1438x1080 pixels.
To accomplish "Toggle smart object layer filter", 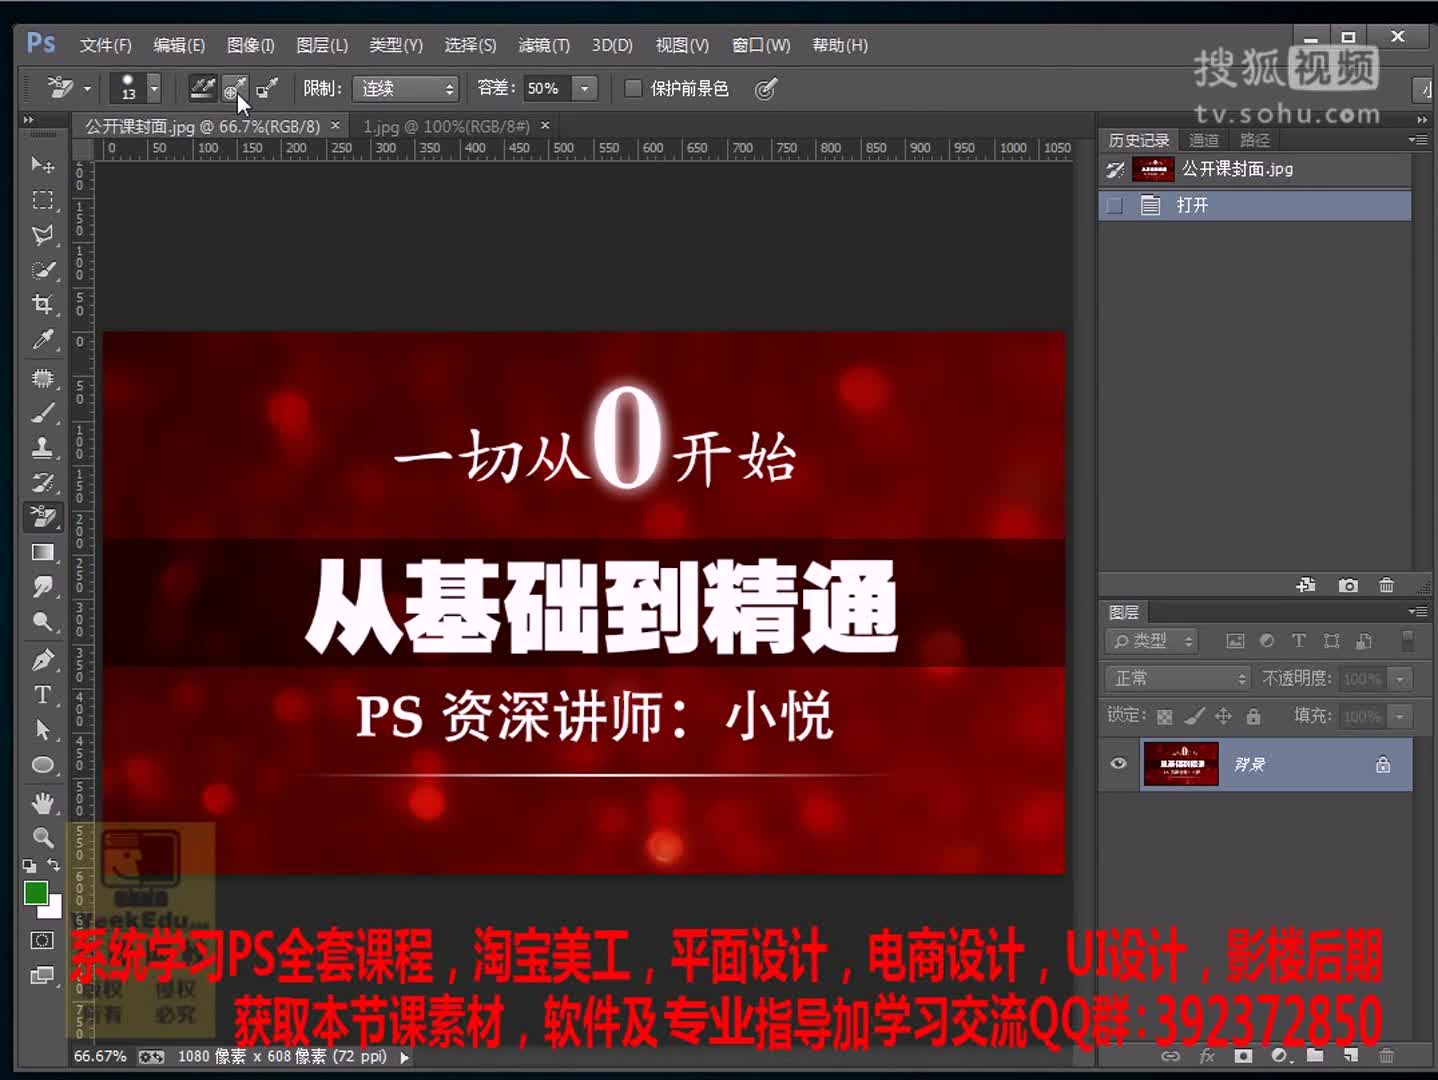I will [1363, 641].
